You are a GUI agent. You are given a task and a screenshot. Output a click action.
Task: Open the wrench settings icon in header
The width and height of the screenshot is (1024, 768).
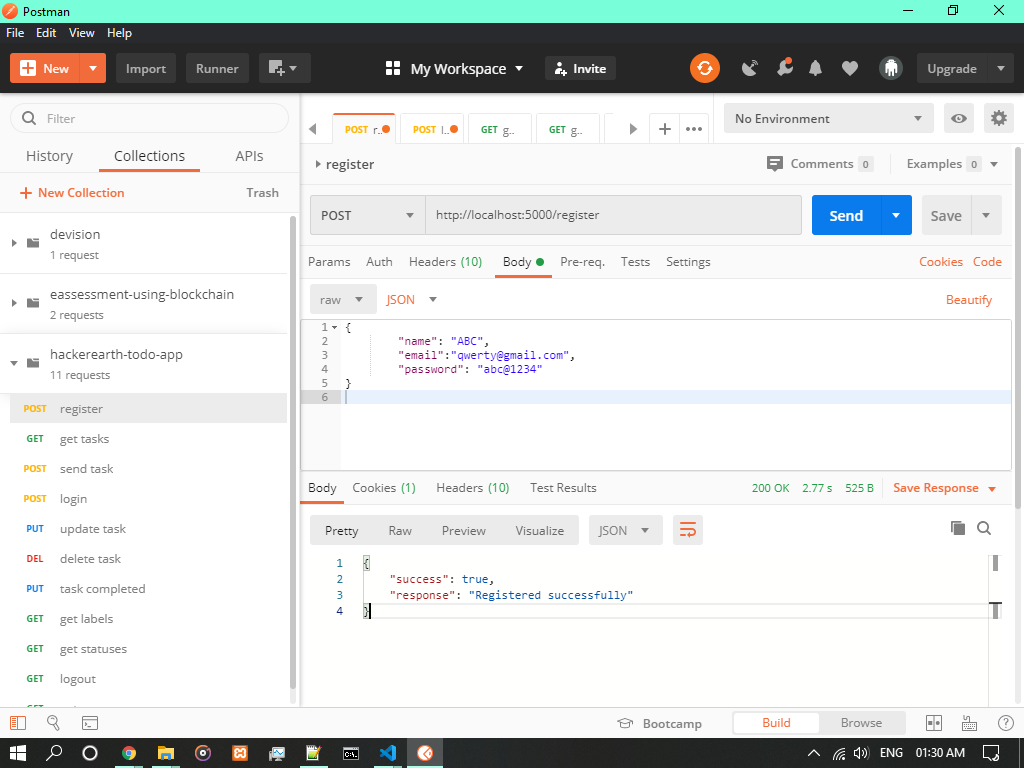784,67
